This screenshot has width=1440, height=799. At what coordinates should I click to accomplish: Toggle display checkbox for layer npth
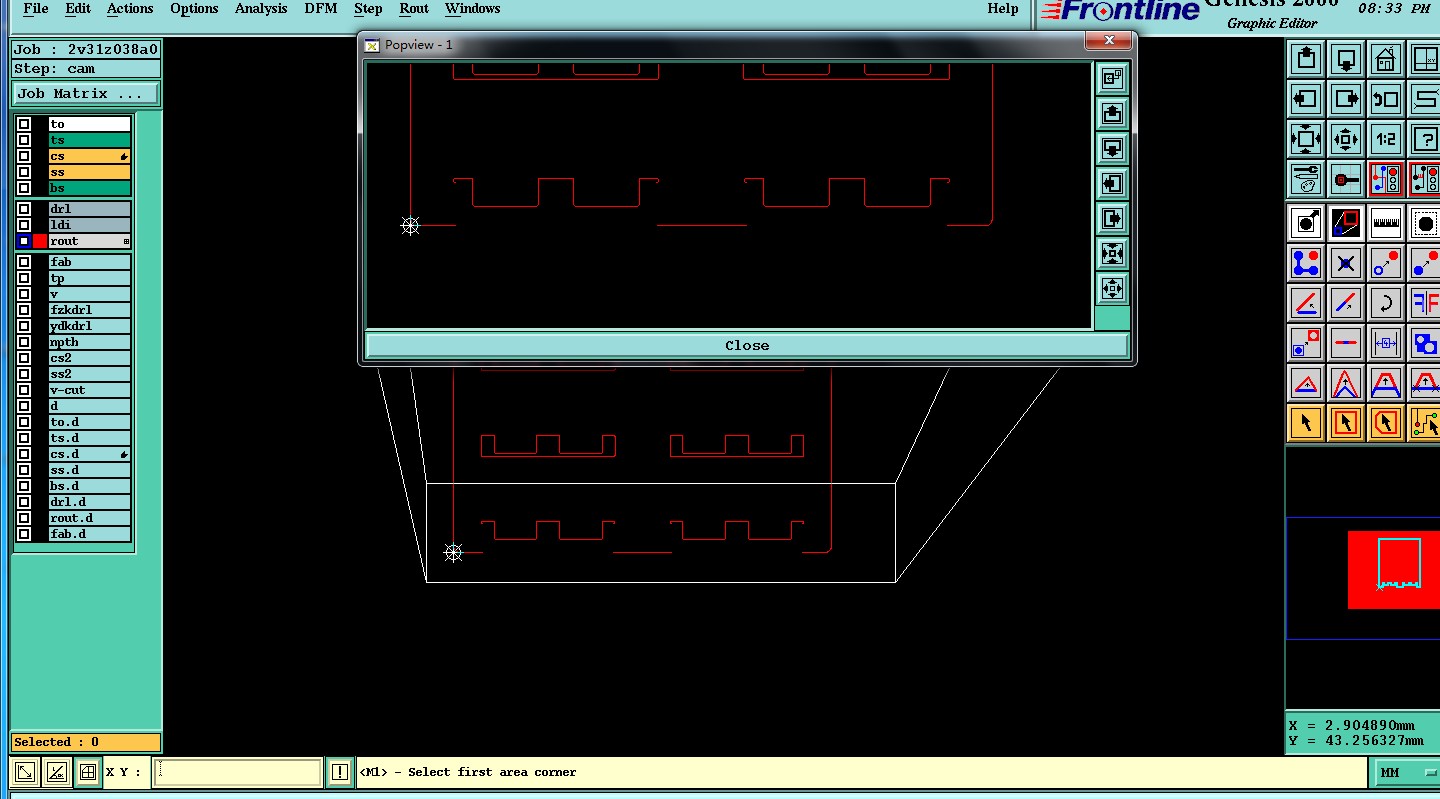click(x=23, y=342)
